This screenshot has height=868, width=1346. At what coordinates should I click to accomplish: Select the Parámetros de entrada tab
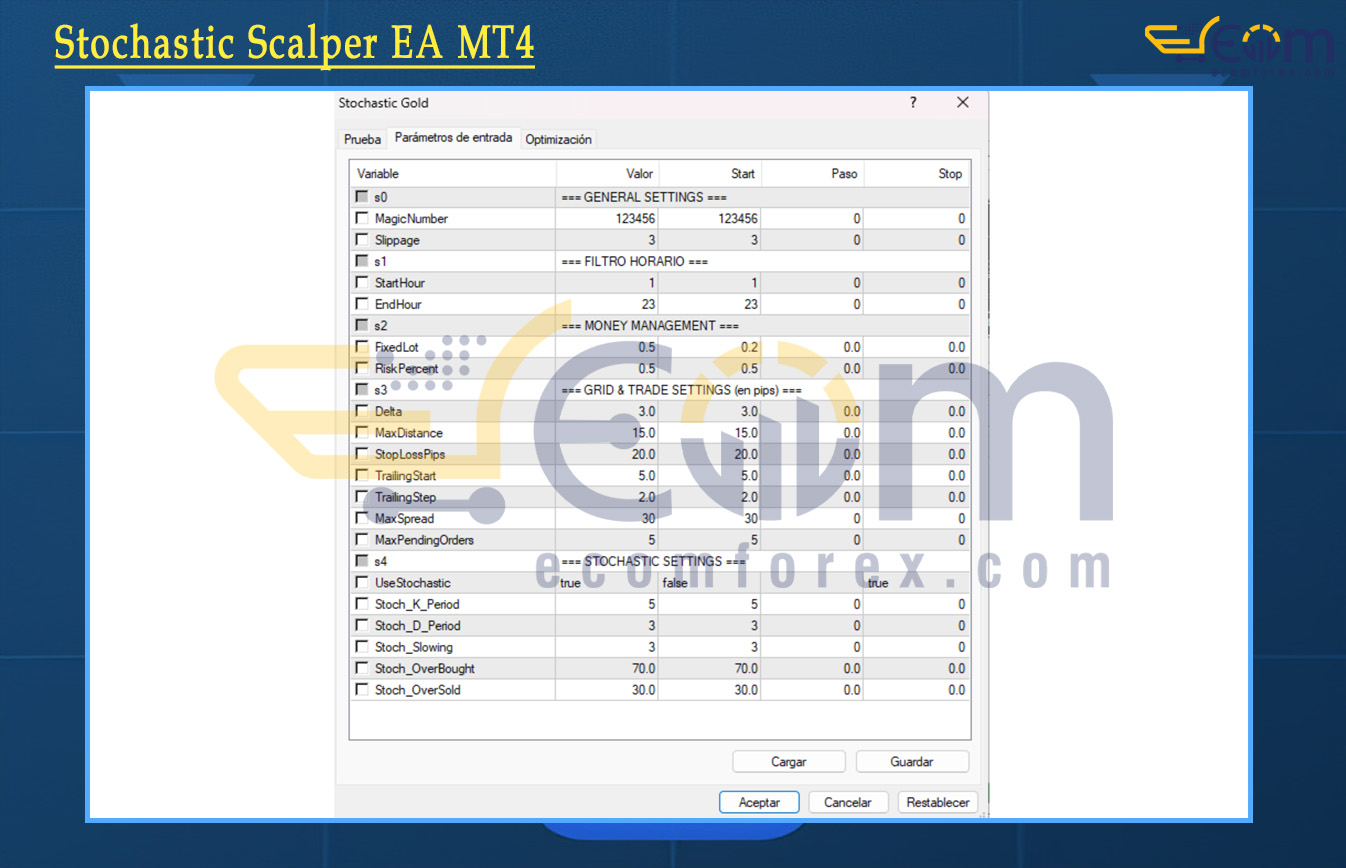[453, 138]
